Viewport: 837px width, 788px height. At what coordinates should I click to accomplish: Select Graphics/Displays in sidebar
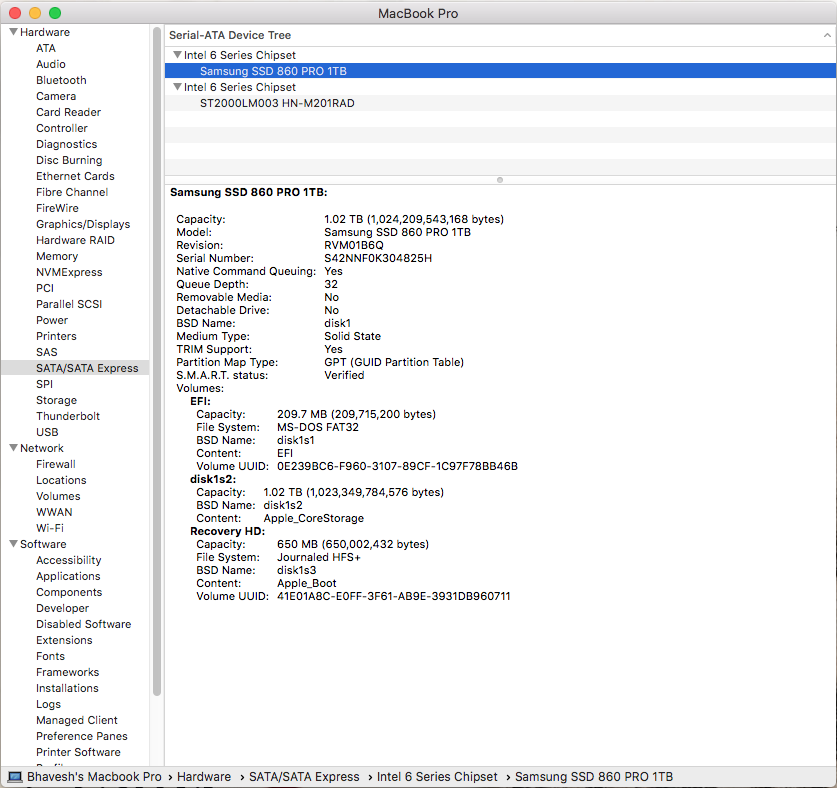coord(83,224)
